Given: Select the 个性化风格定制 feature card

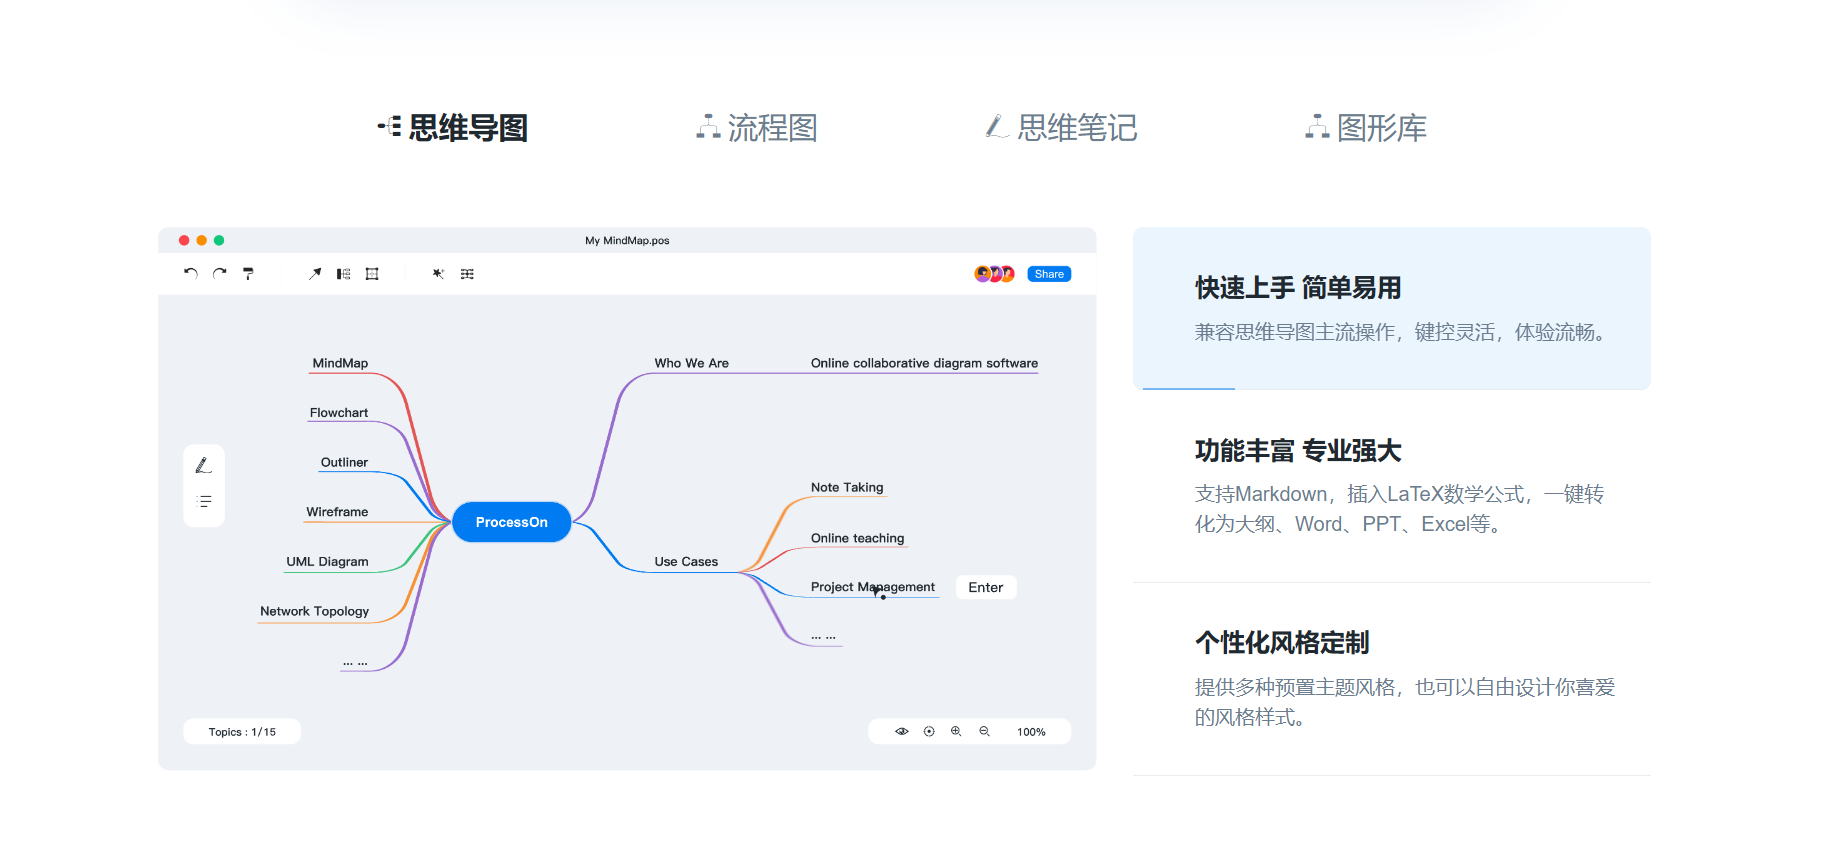Looking at the screenshot, I should pos(1391,679).
